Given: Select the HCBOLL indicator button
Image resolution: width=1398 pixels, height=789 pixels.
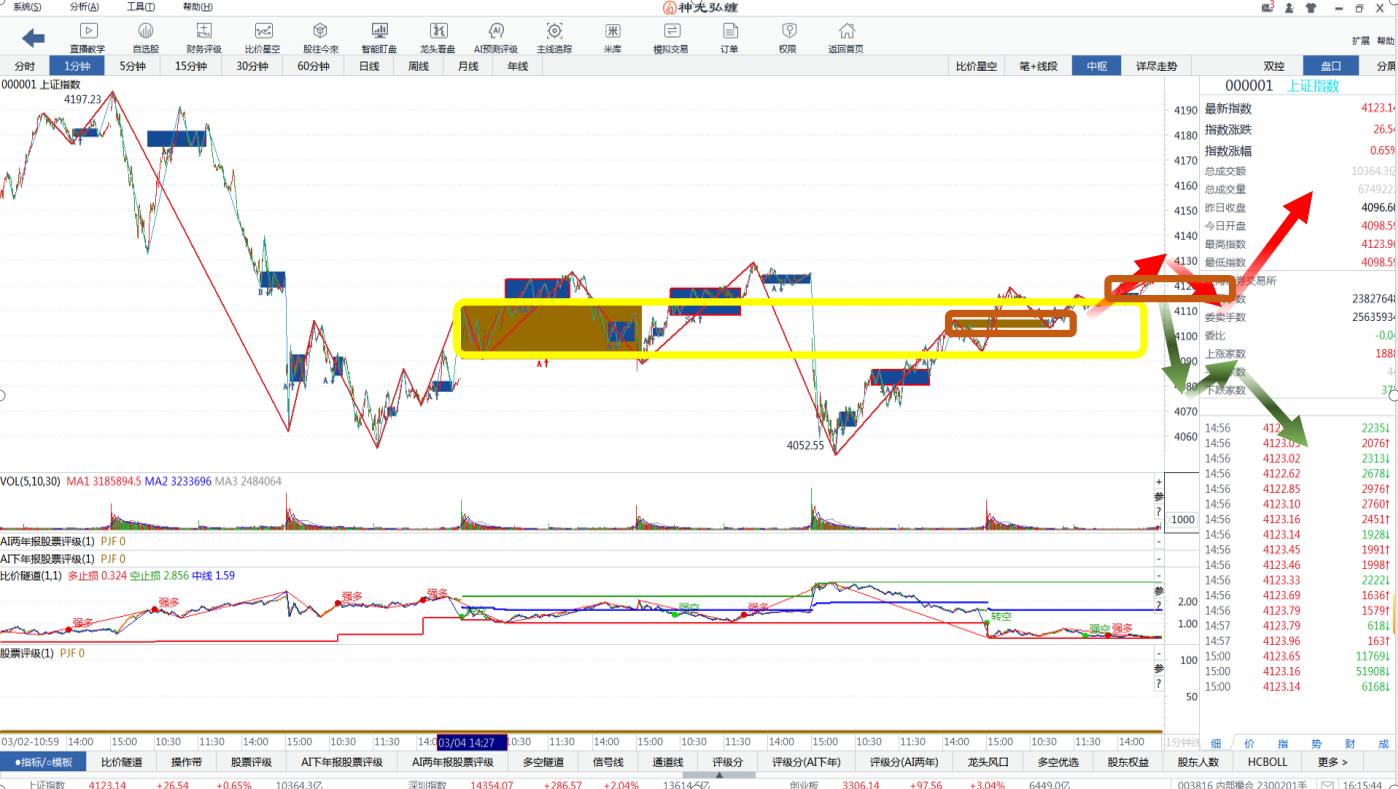Looking at the screenshot, I should point(1267,762).
